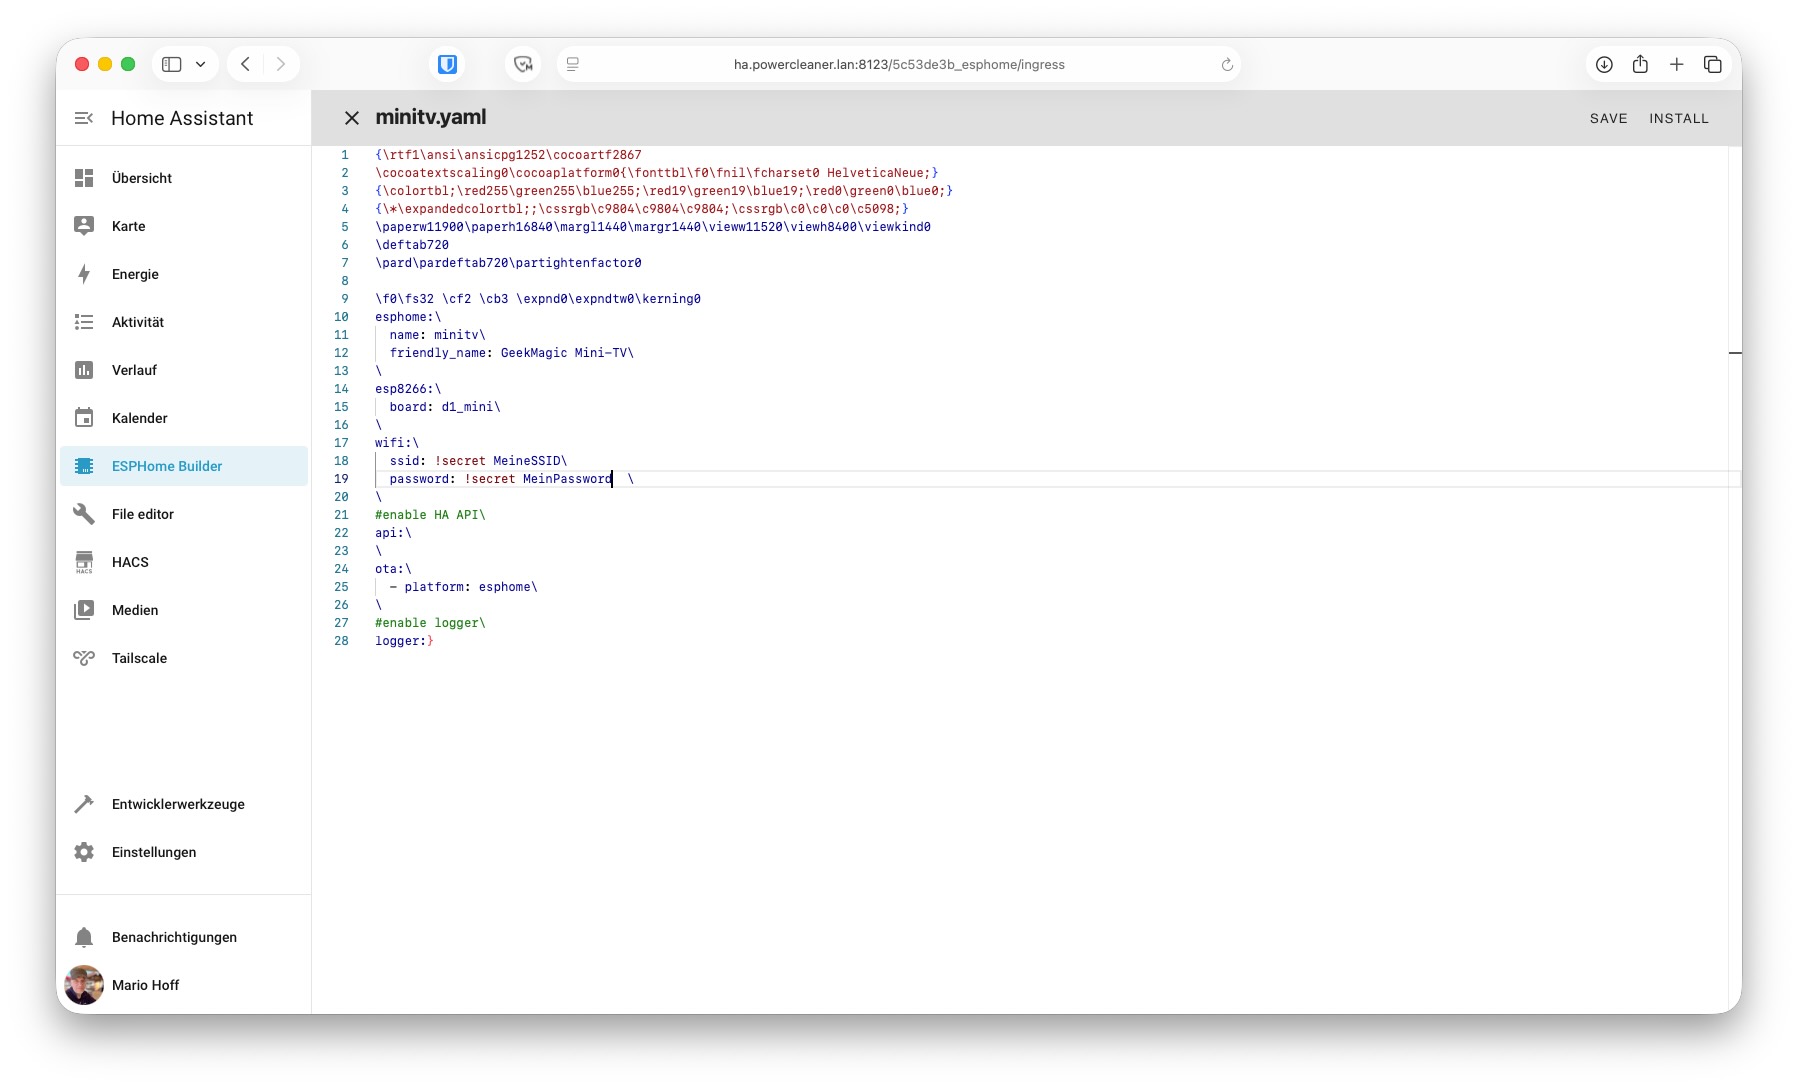Image resolution: width=1798 pixels, height=1088 pixels.
Task: Open the Kalender calendar icon
Action: coord(84,418)
